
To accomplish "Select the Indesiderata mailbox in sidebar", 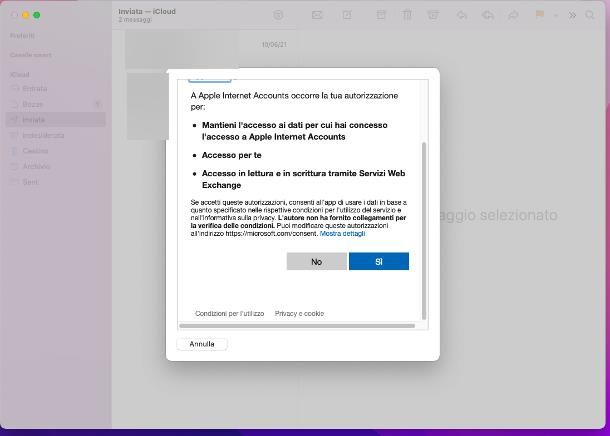I will coord(56,135).
